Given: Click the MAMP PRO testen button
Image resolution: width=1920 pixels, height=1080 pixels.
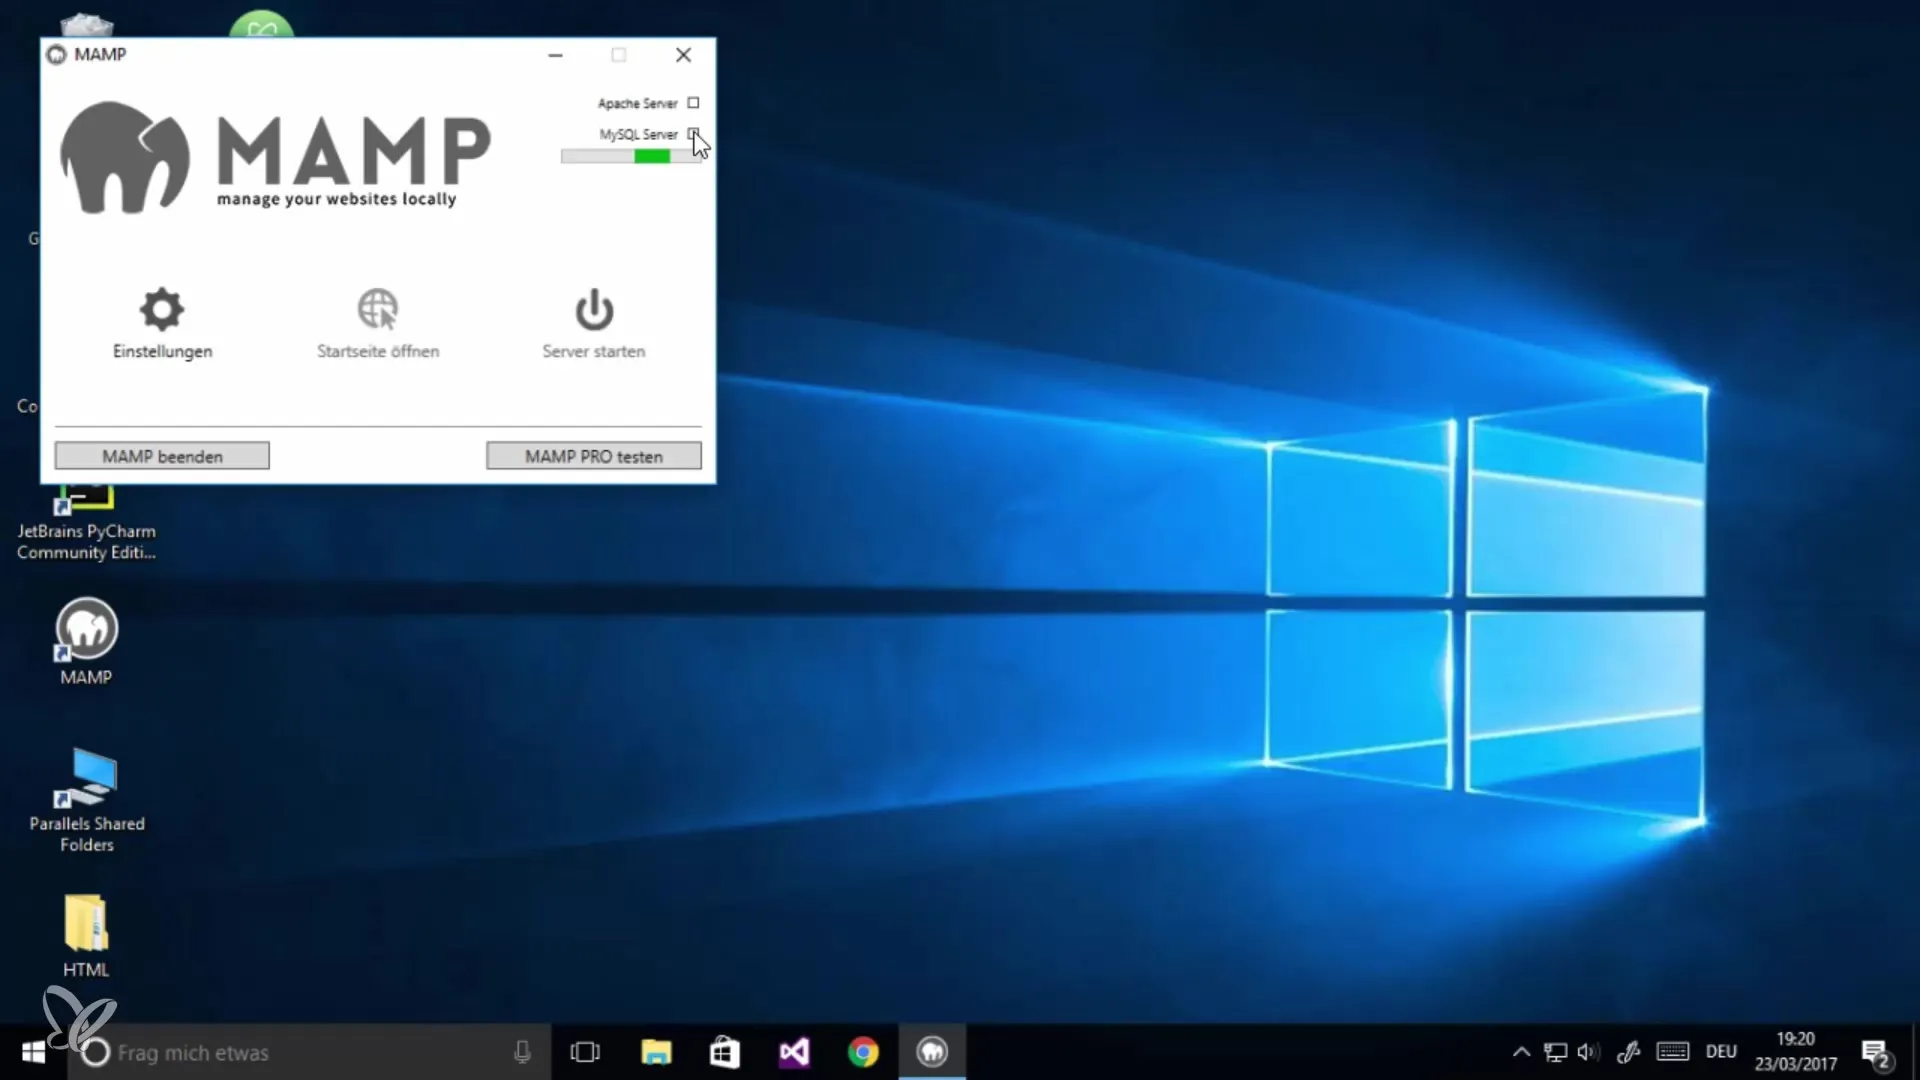Looking at the screenshot, I should [x=594, y=456].
